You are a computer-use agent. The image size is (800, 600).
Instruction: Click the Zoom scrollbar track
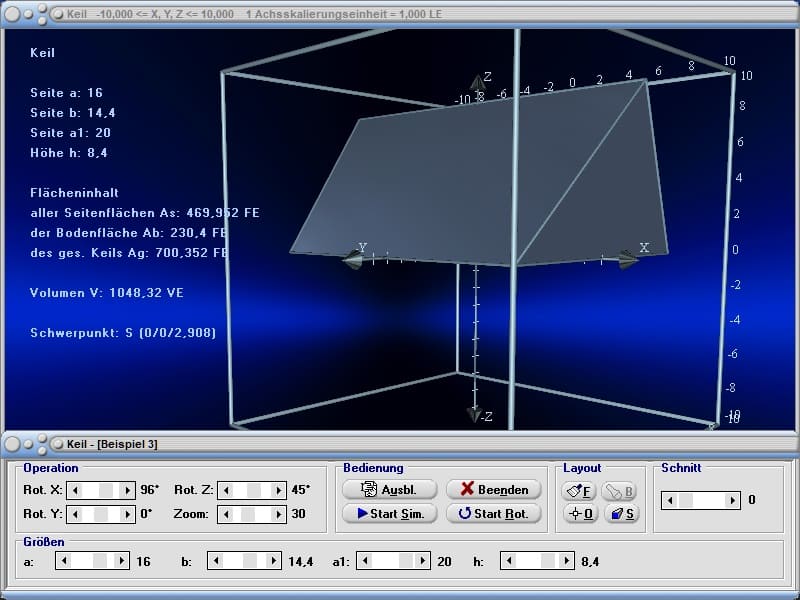252,514
